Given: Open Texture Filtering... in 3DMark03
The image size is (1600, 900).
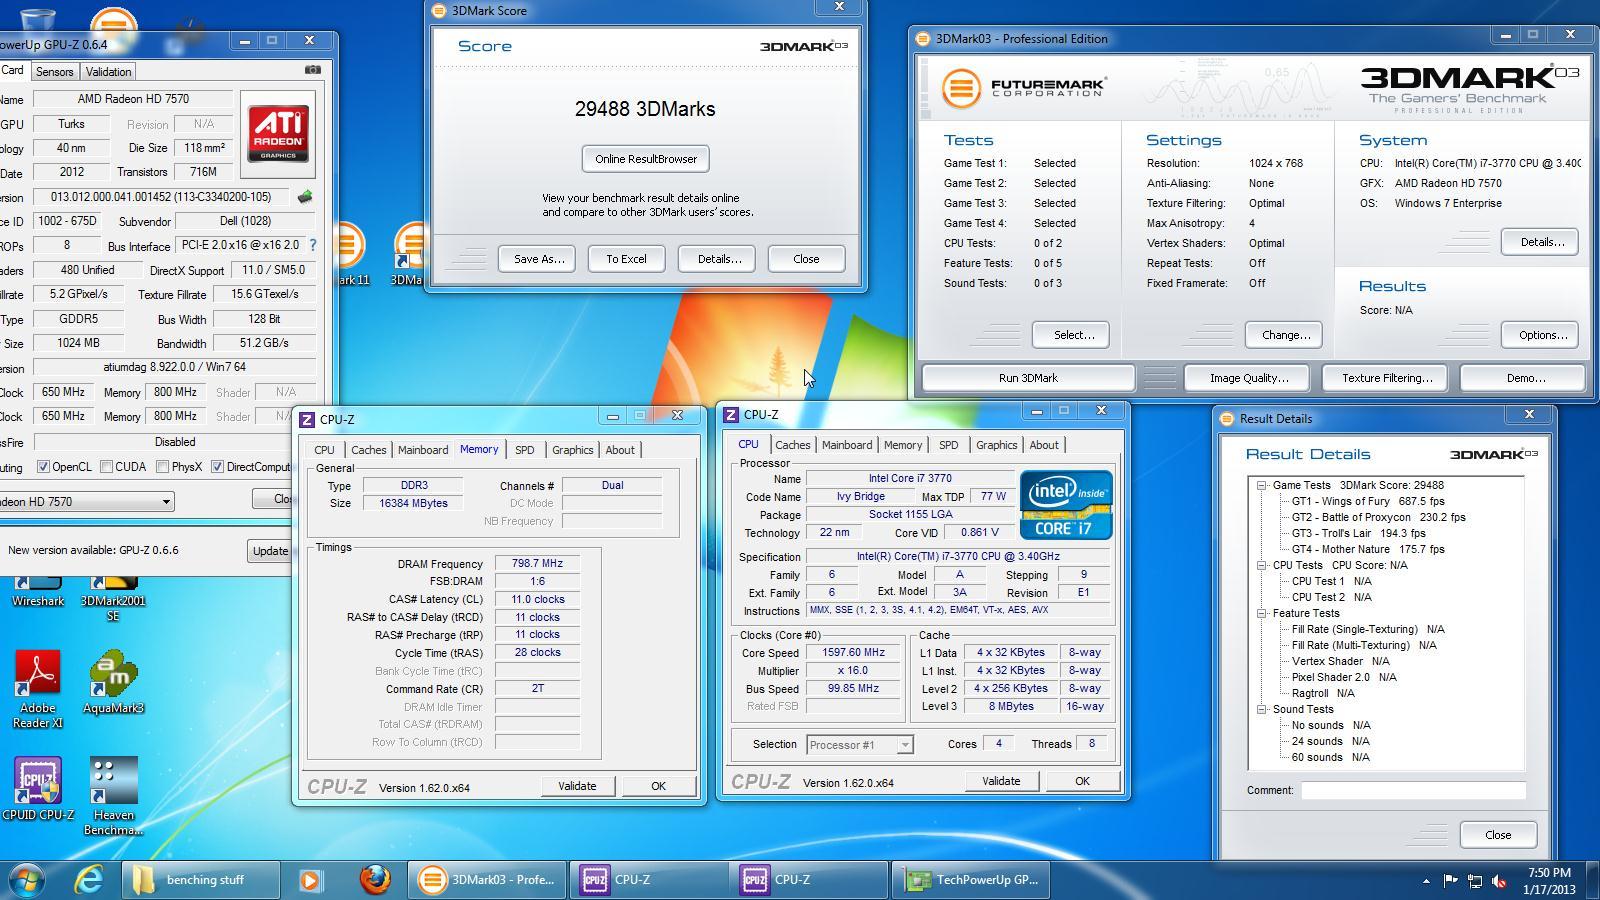Looking at the screenshot, I should (x=1387, y=378).
